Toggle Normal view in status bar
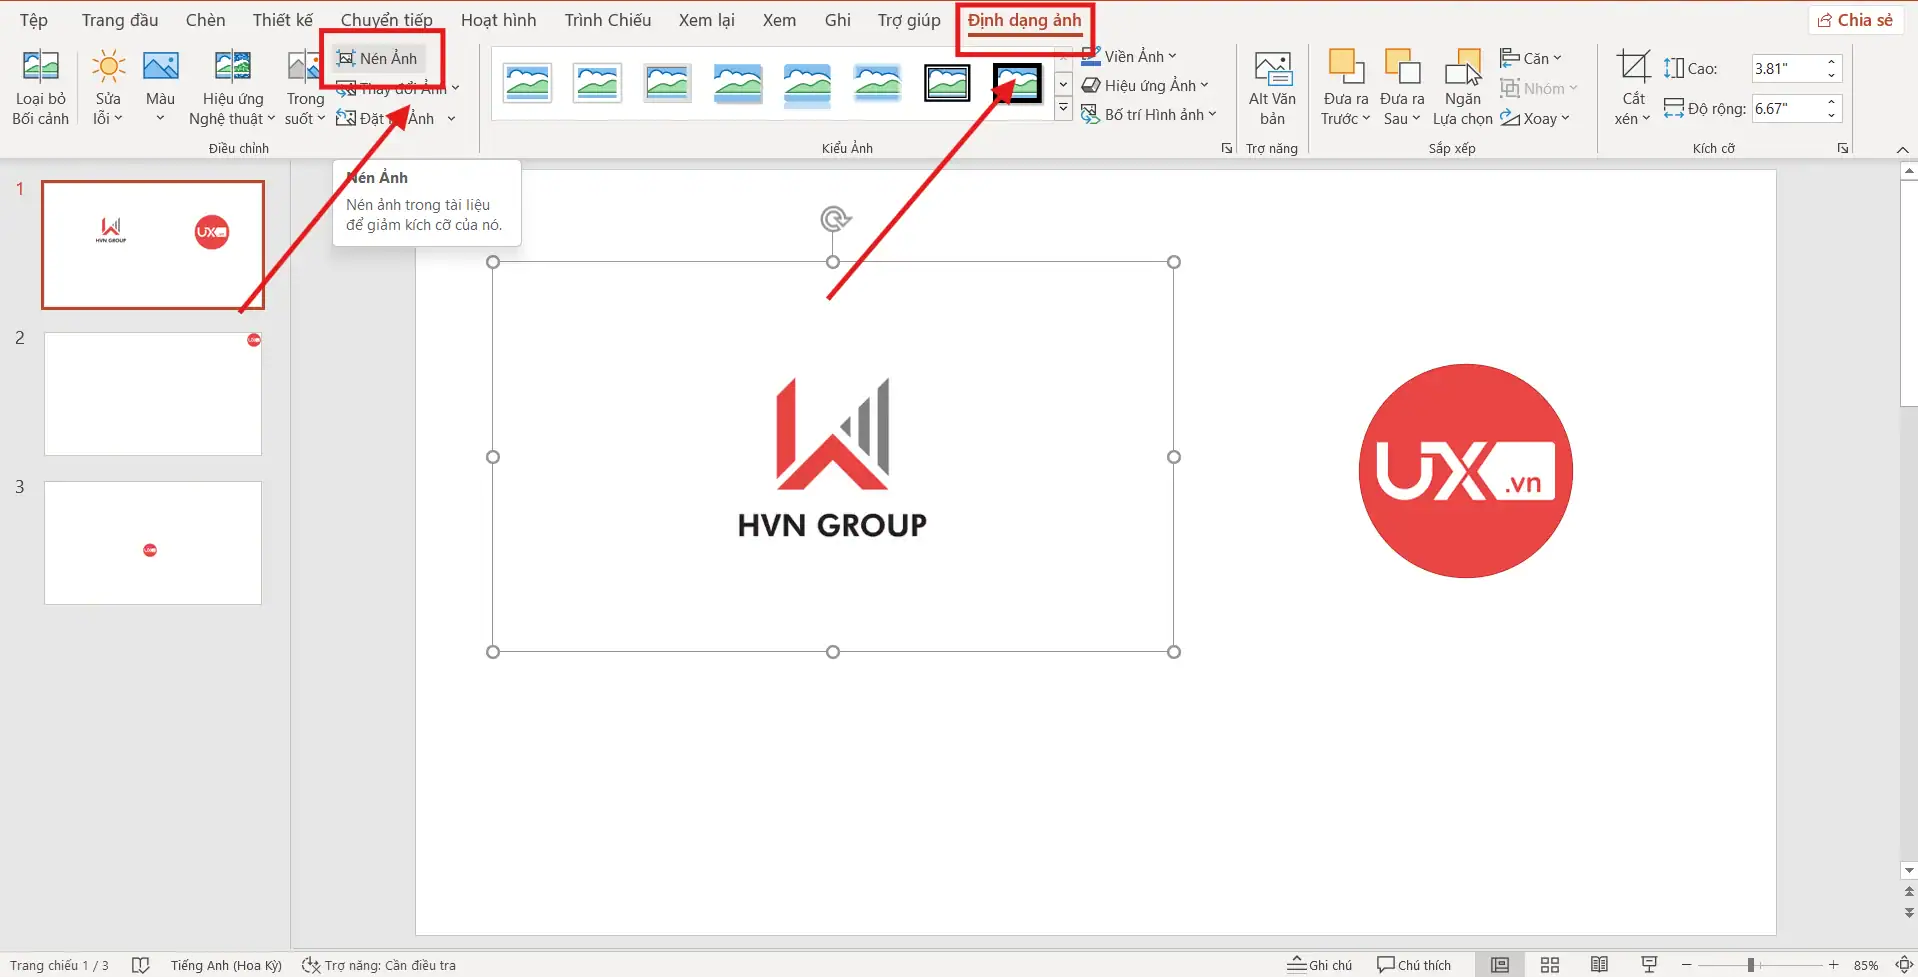Screen dimensions: 1918x977 pyautogui.click(x=1500, y=965)
